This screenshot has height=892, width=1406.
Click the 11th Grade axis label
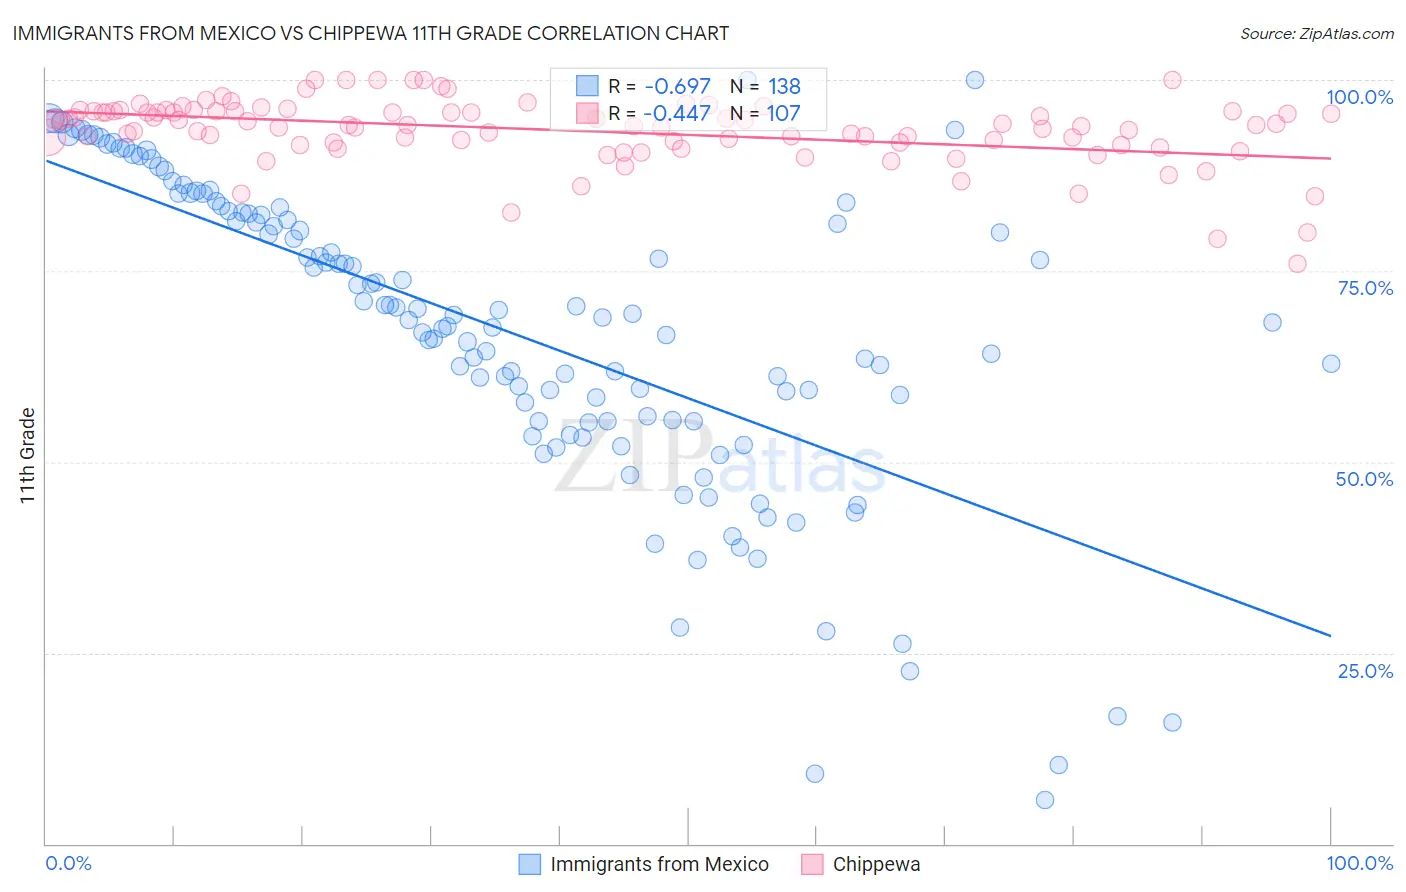pyautogui.click(x=27, y=456)
